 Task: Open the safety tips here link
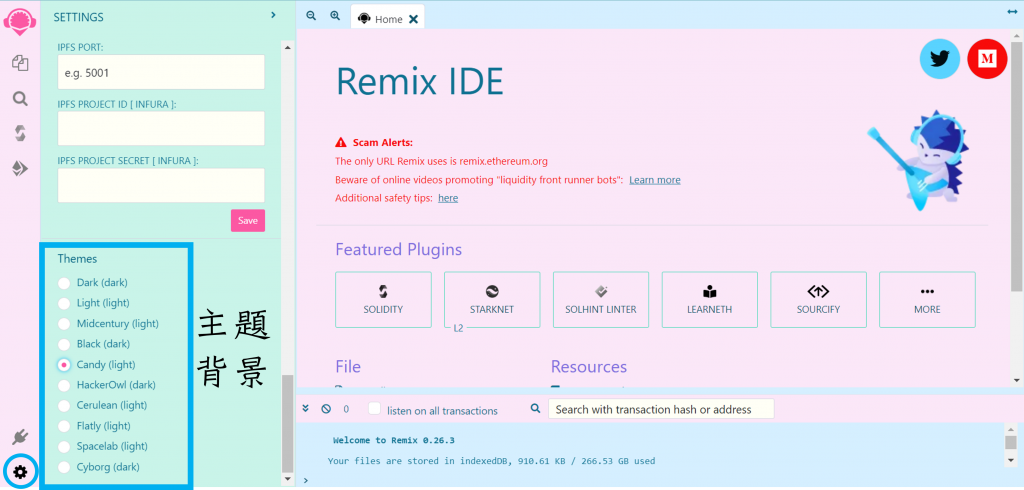[x=448, y=198]
